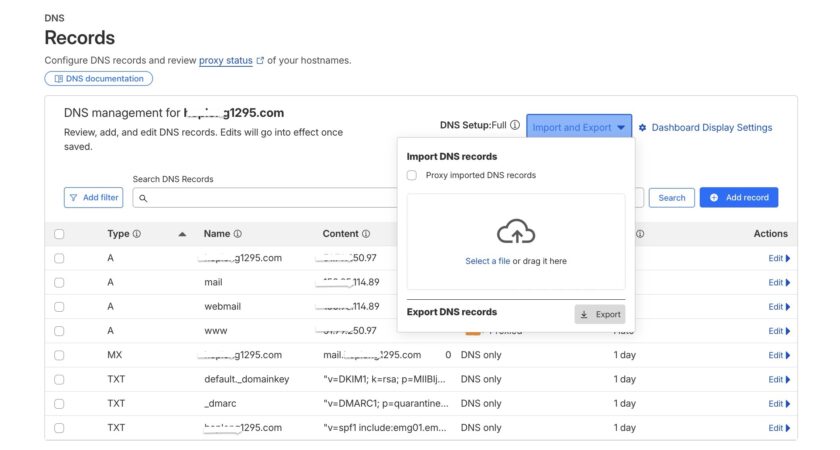The height and width of the screenshot is (450, 840).
Task: Select the checkbox for the _dmarc TXT record
Action: [59, 404]
